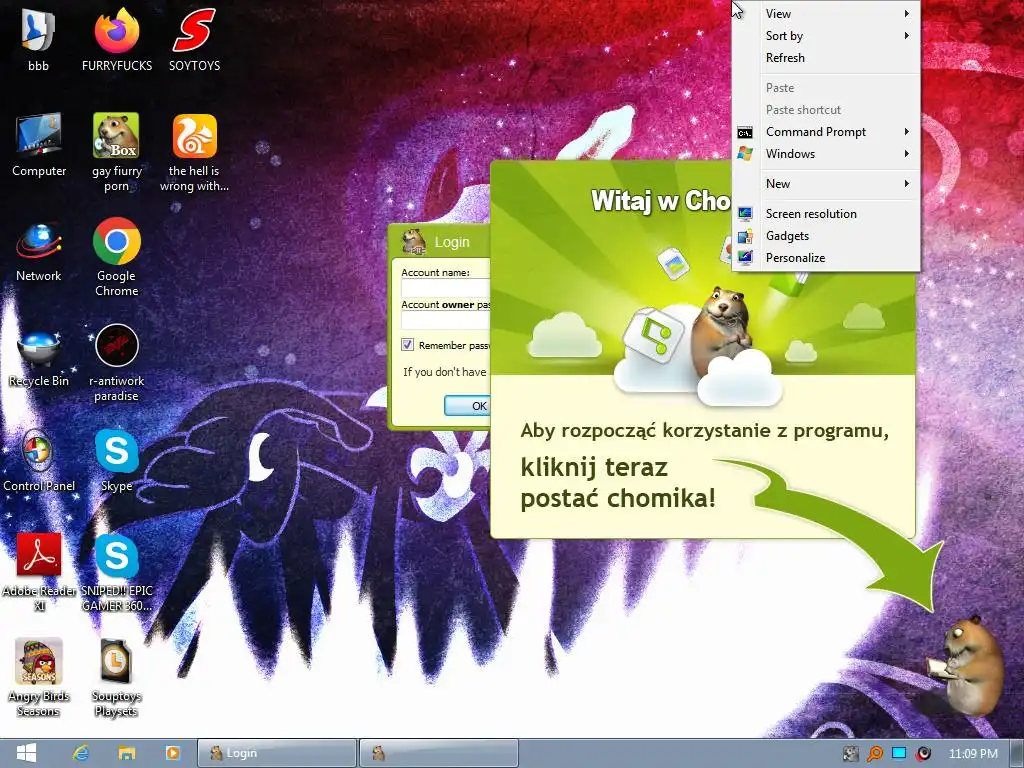Select the ChomikBox hamster 'Box' desktop icon
Image resolution: width=1024 pixels, height=768 pixels.
(x=116, y=152)
